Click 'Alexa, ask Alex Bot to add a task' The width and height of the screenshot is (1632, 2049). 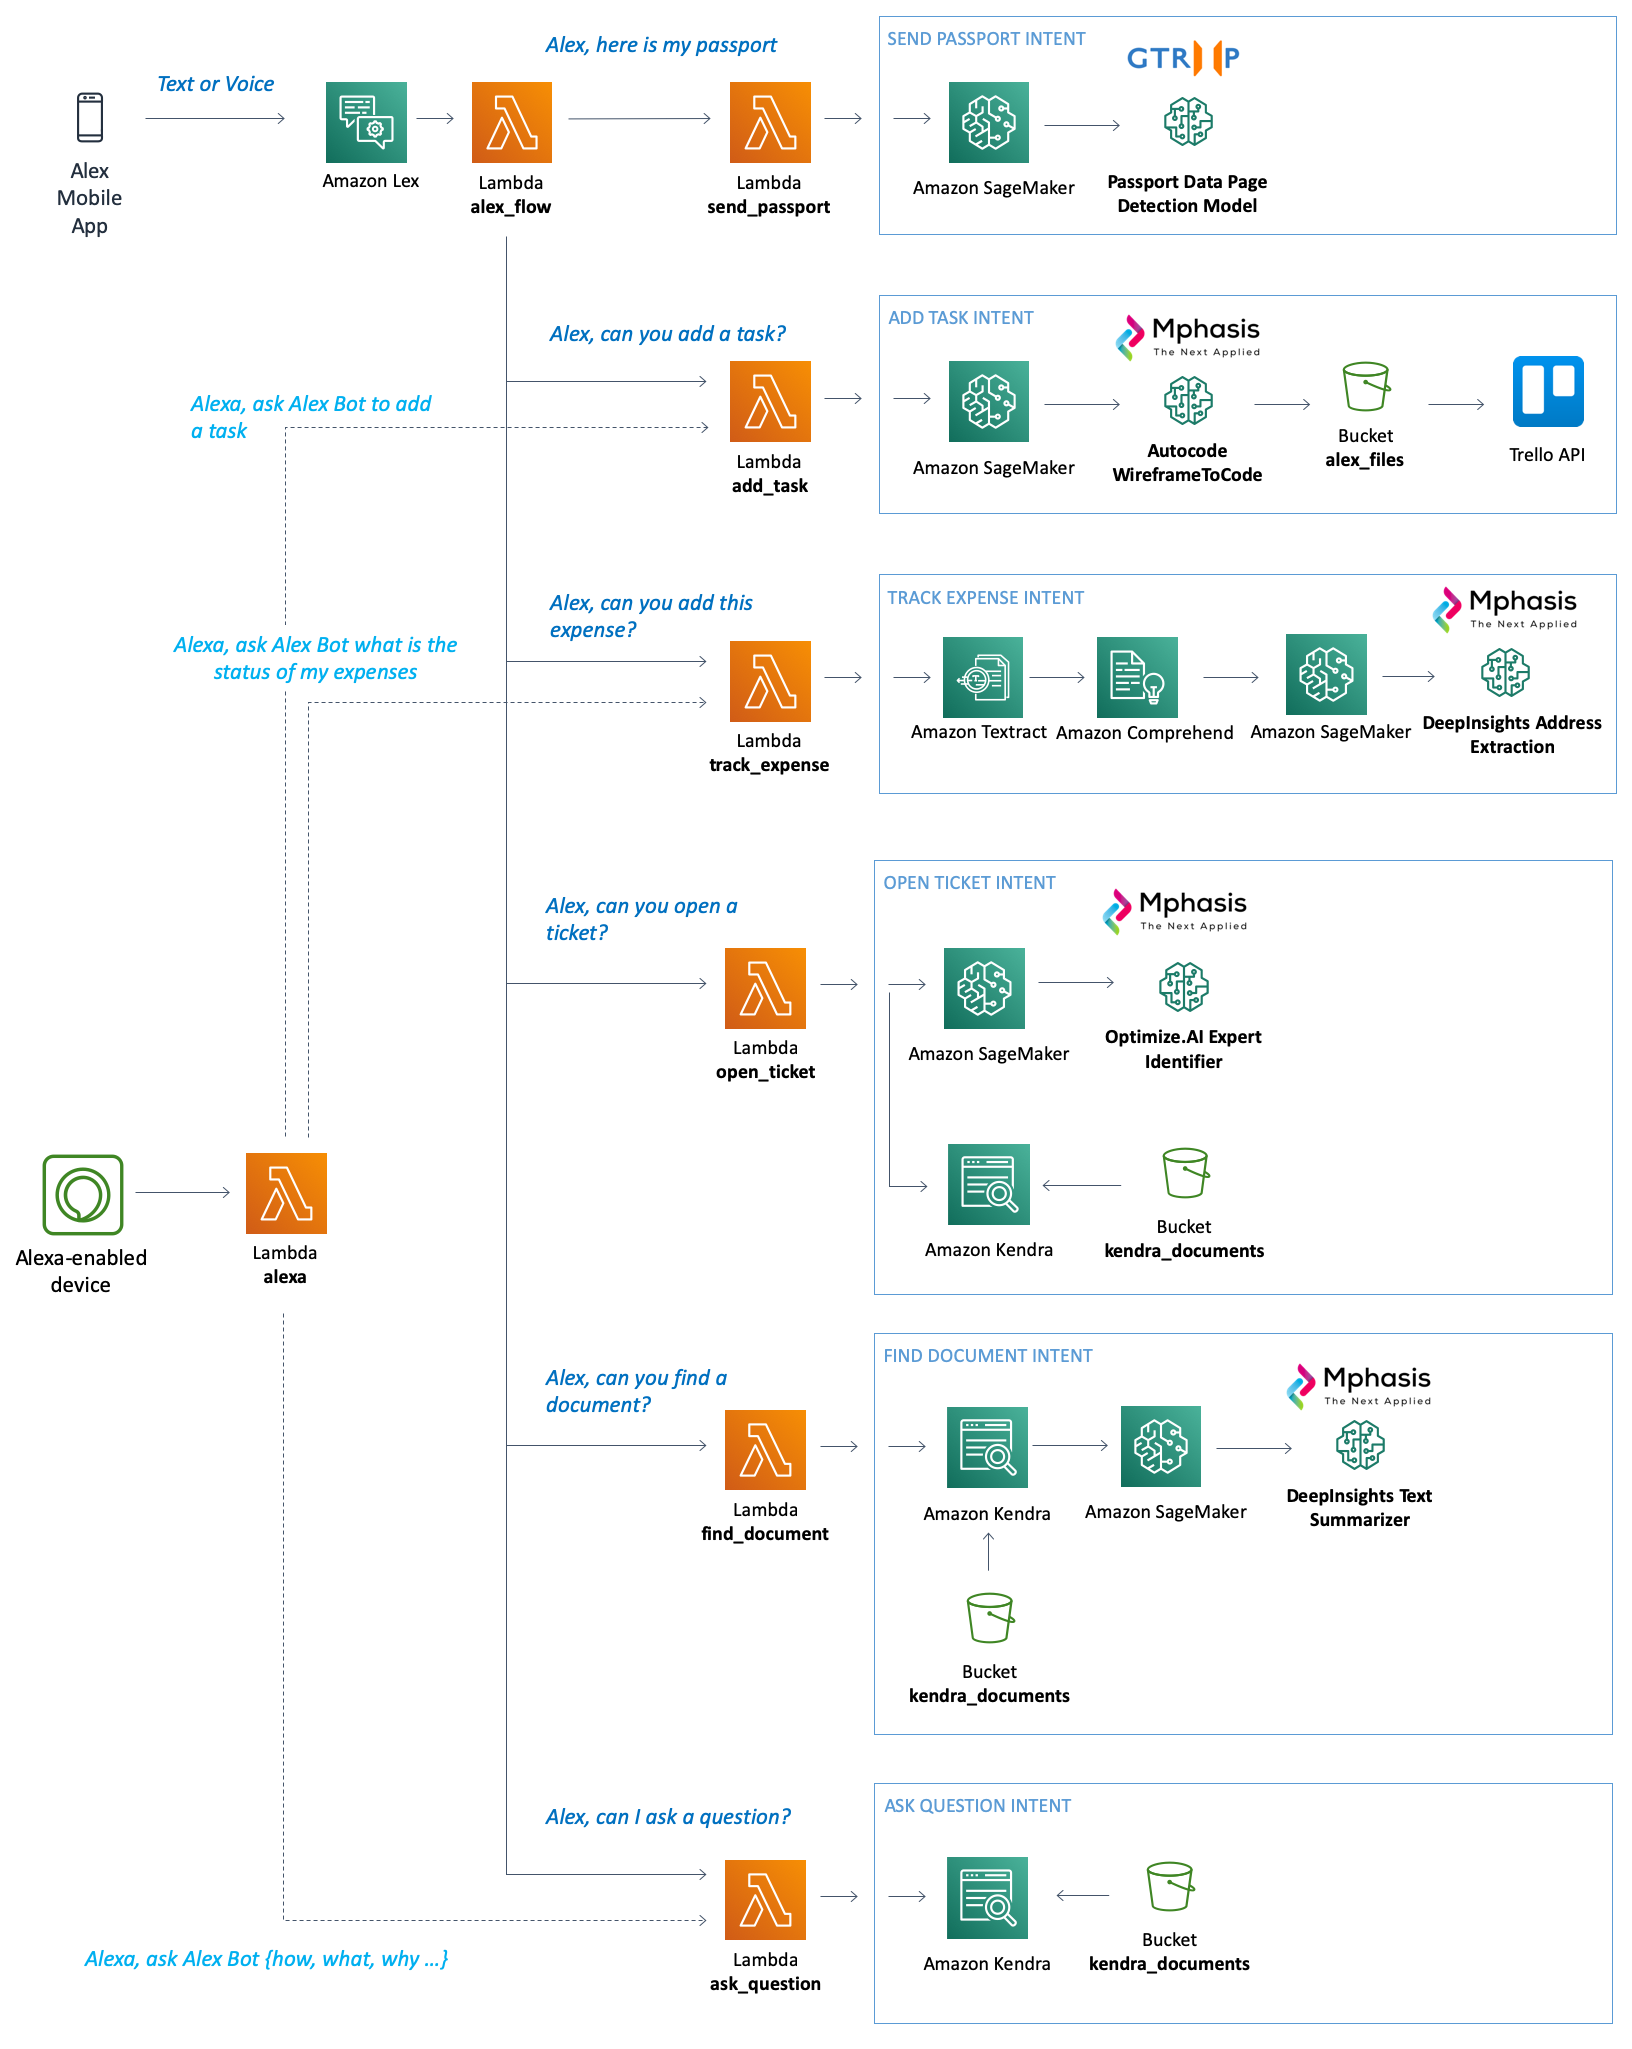point(310,417)
